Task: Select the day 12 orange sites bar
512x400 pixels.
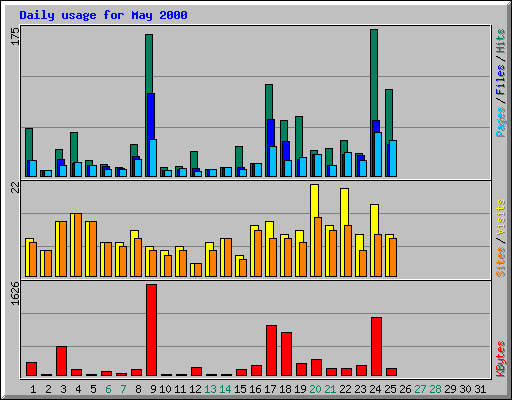Action: pyautogui.click(x=198, y=270)
